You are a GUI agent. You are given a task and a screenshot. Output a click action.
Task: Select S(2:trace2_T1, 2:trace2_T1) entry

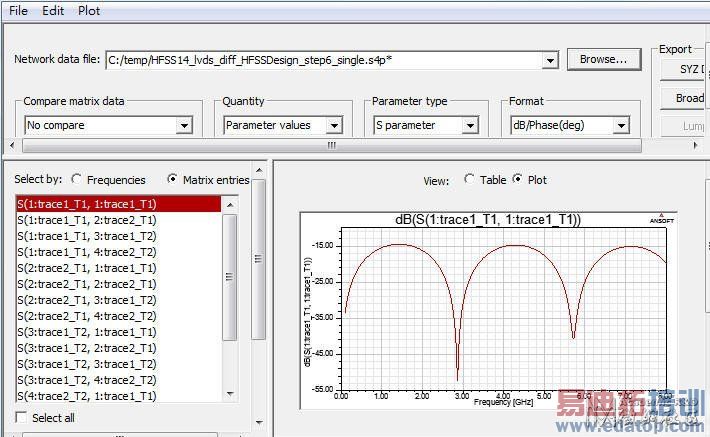coord(119,284)
